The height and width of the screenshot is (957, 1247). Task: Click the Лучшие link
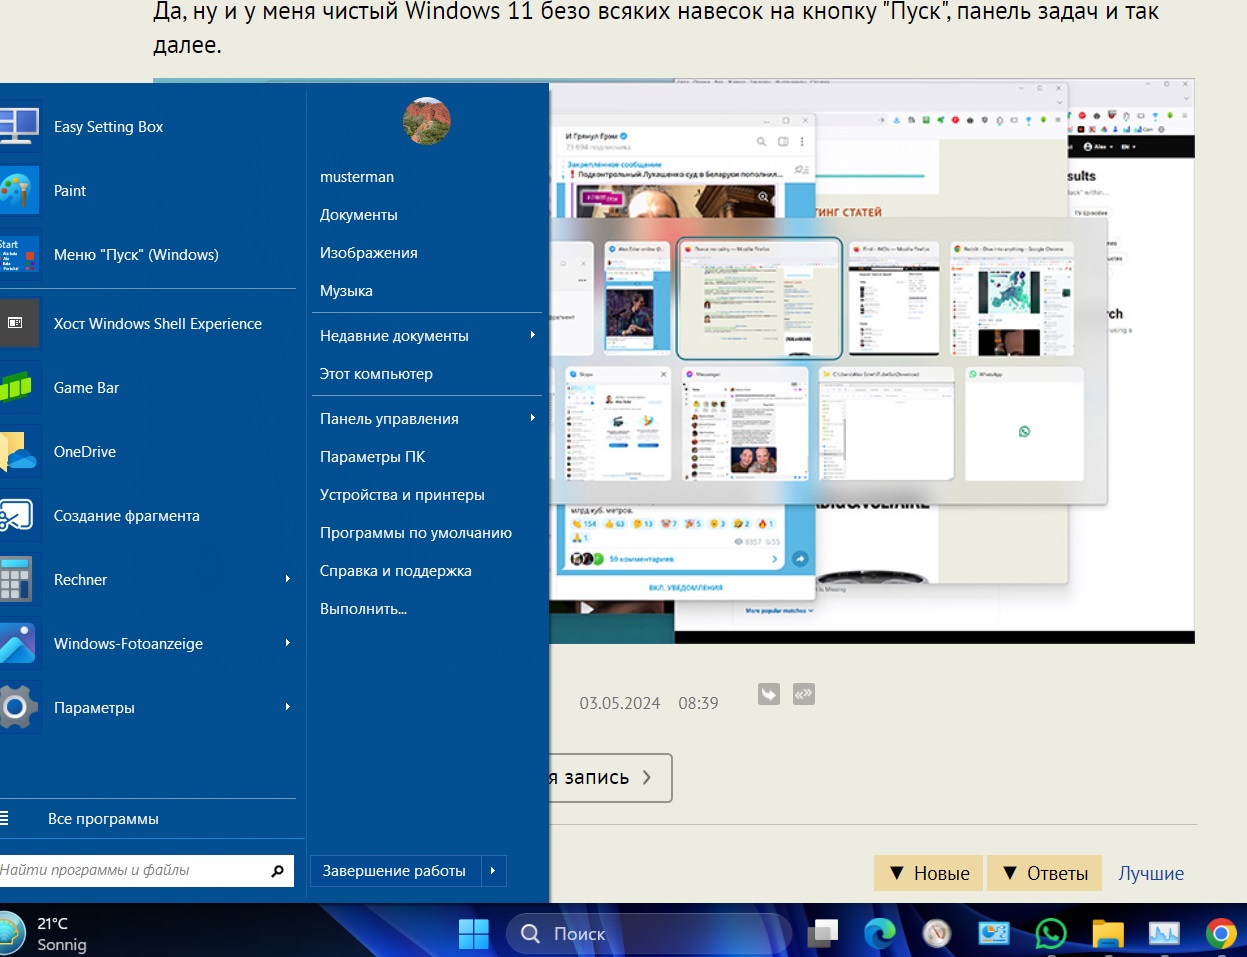click(x=1150, y=873)
